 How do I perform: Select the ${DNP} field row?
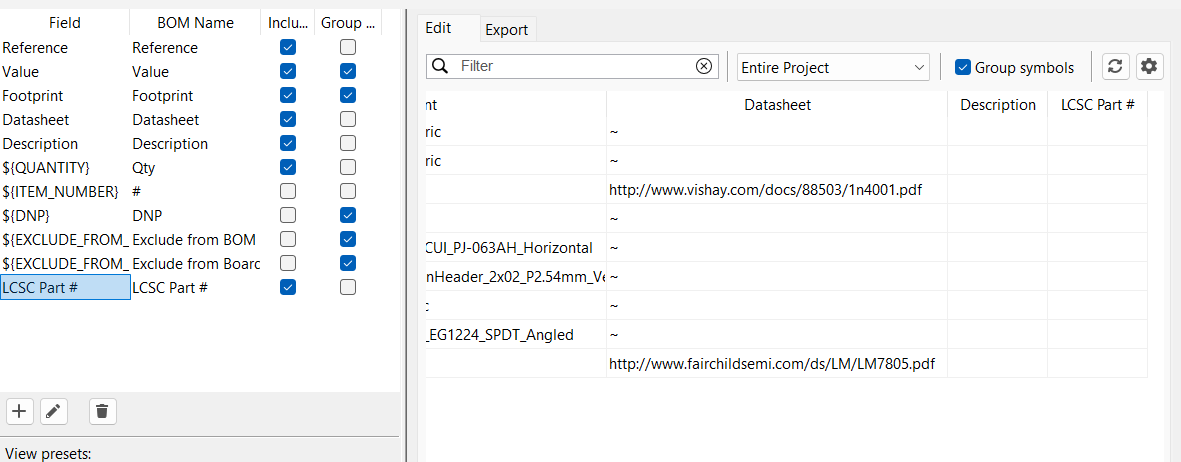[65, 215]
